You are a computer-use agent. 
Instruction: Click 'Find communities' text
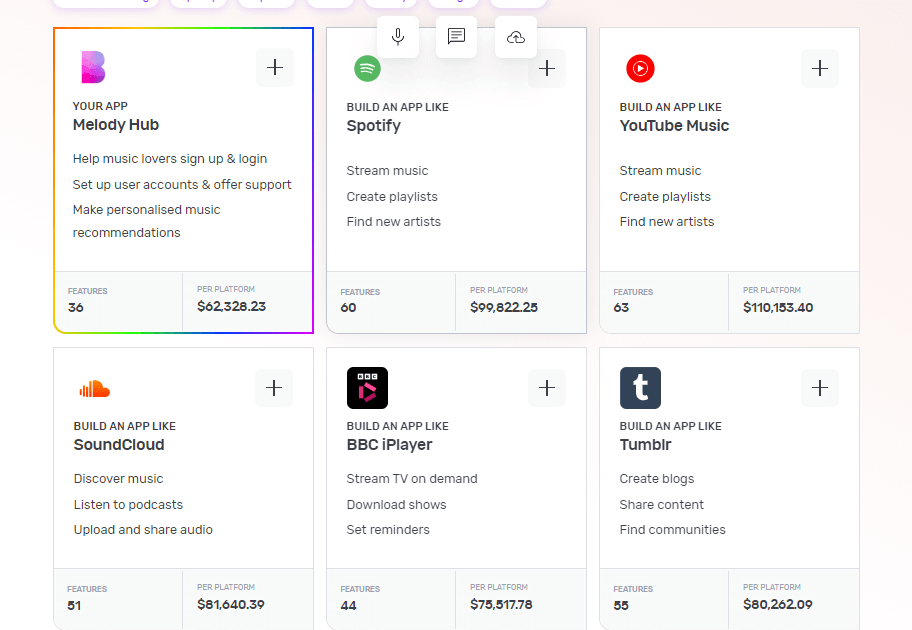tap(672, 530)
